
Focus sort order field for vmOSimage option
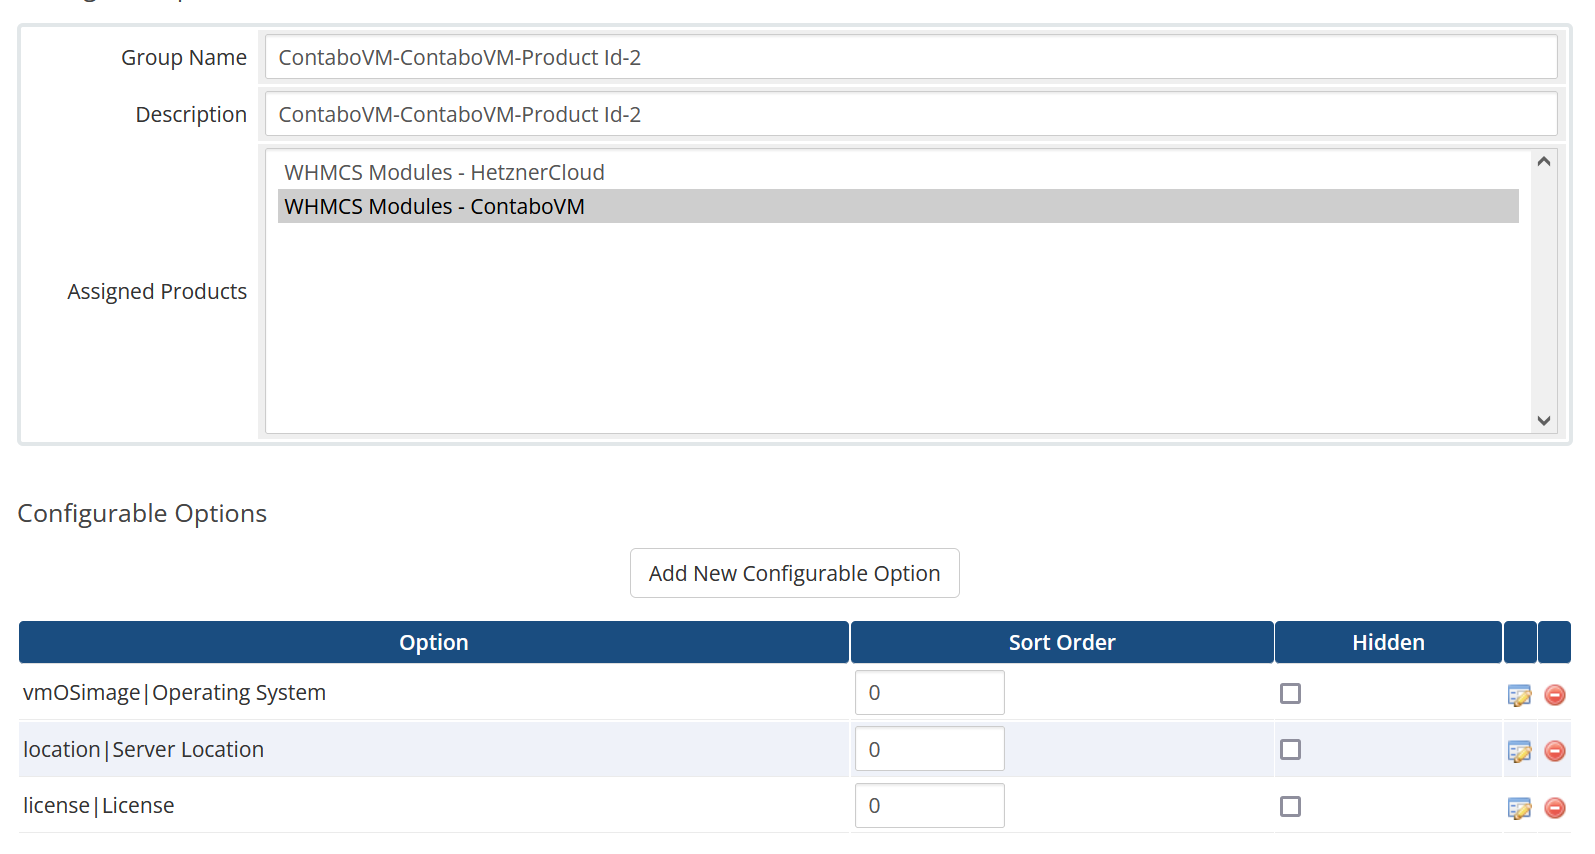pyautogui.click(x=929, y=693)
